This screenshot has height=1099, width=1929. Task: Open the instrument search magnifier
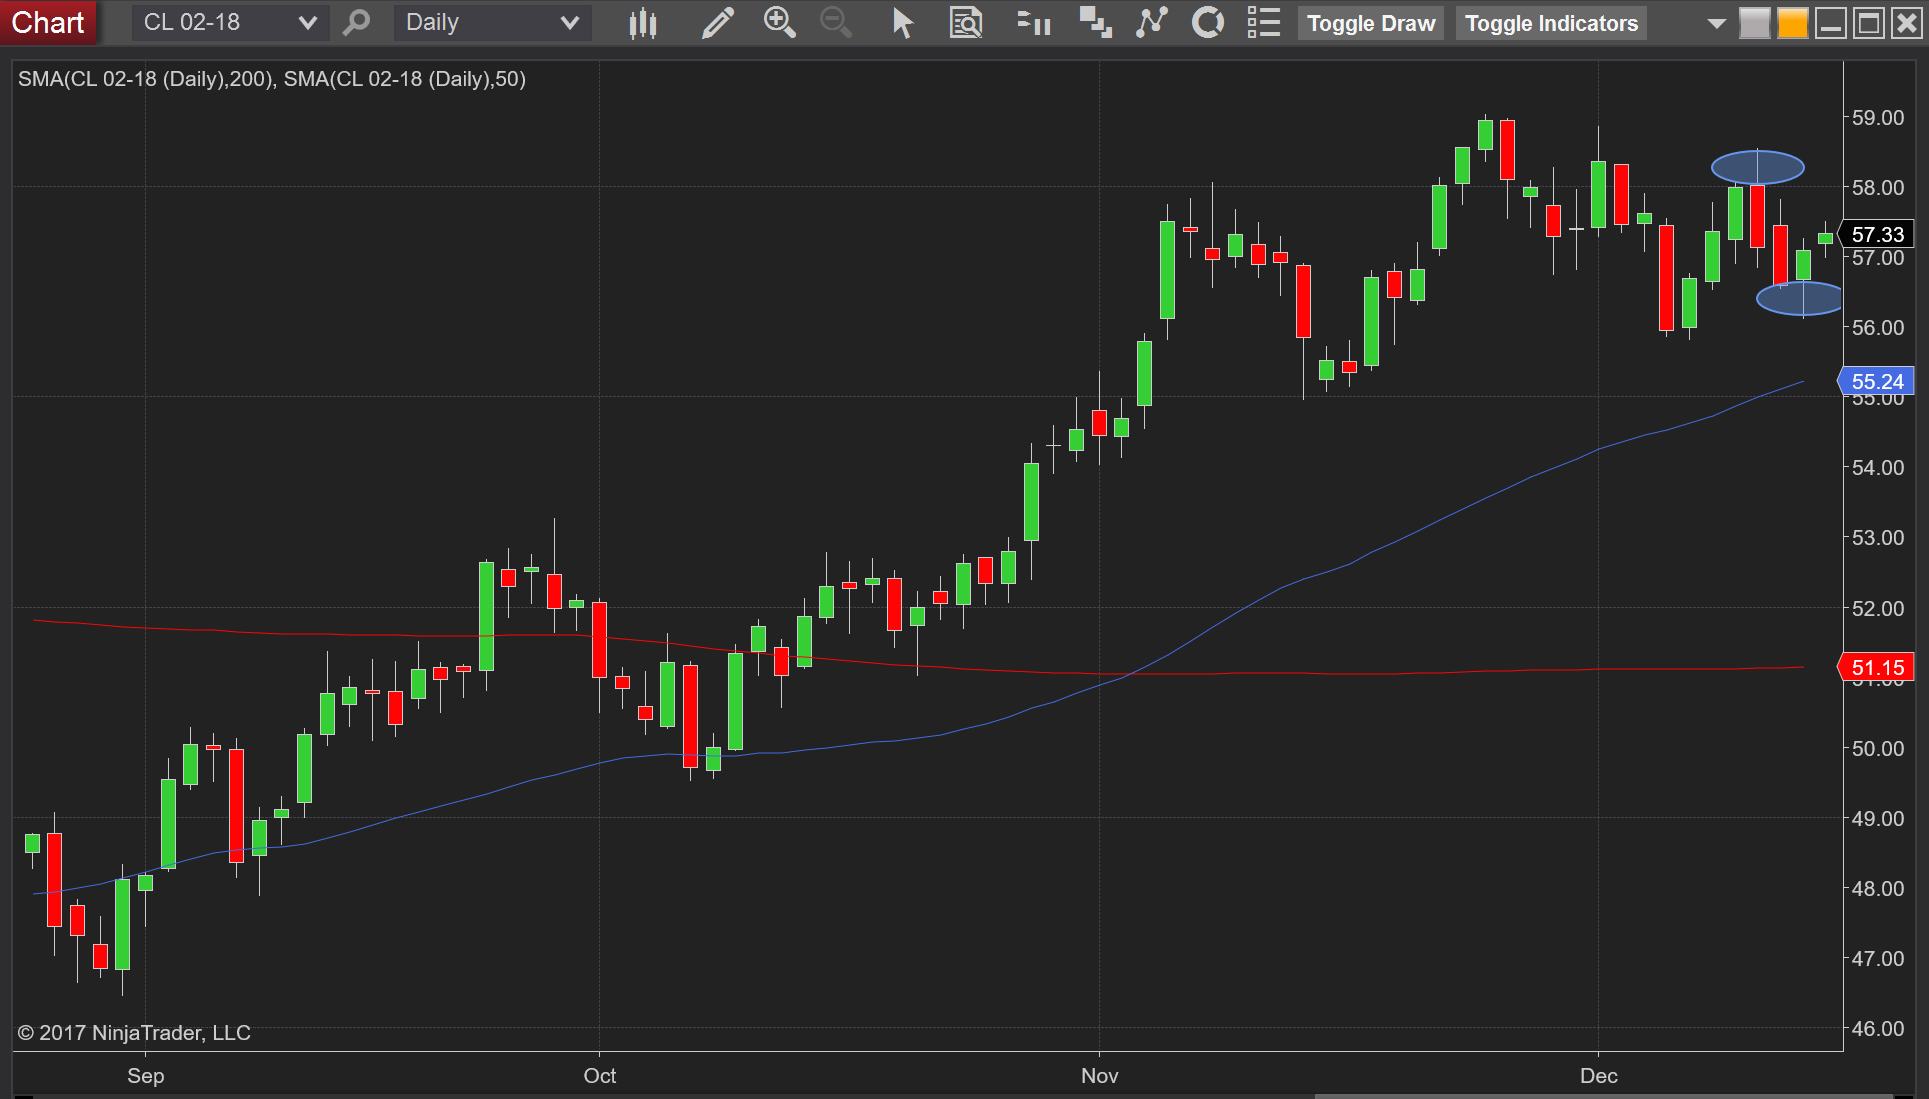tap(356, 22)
